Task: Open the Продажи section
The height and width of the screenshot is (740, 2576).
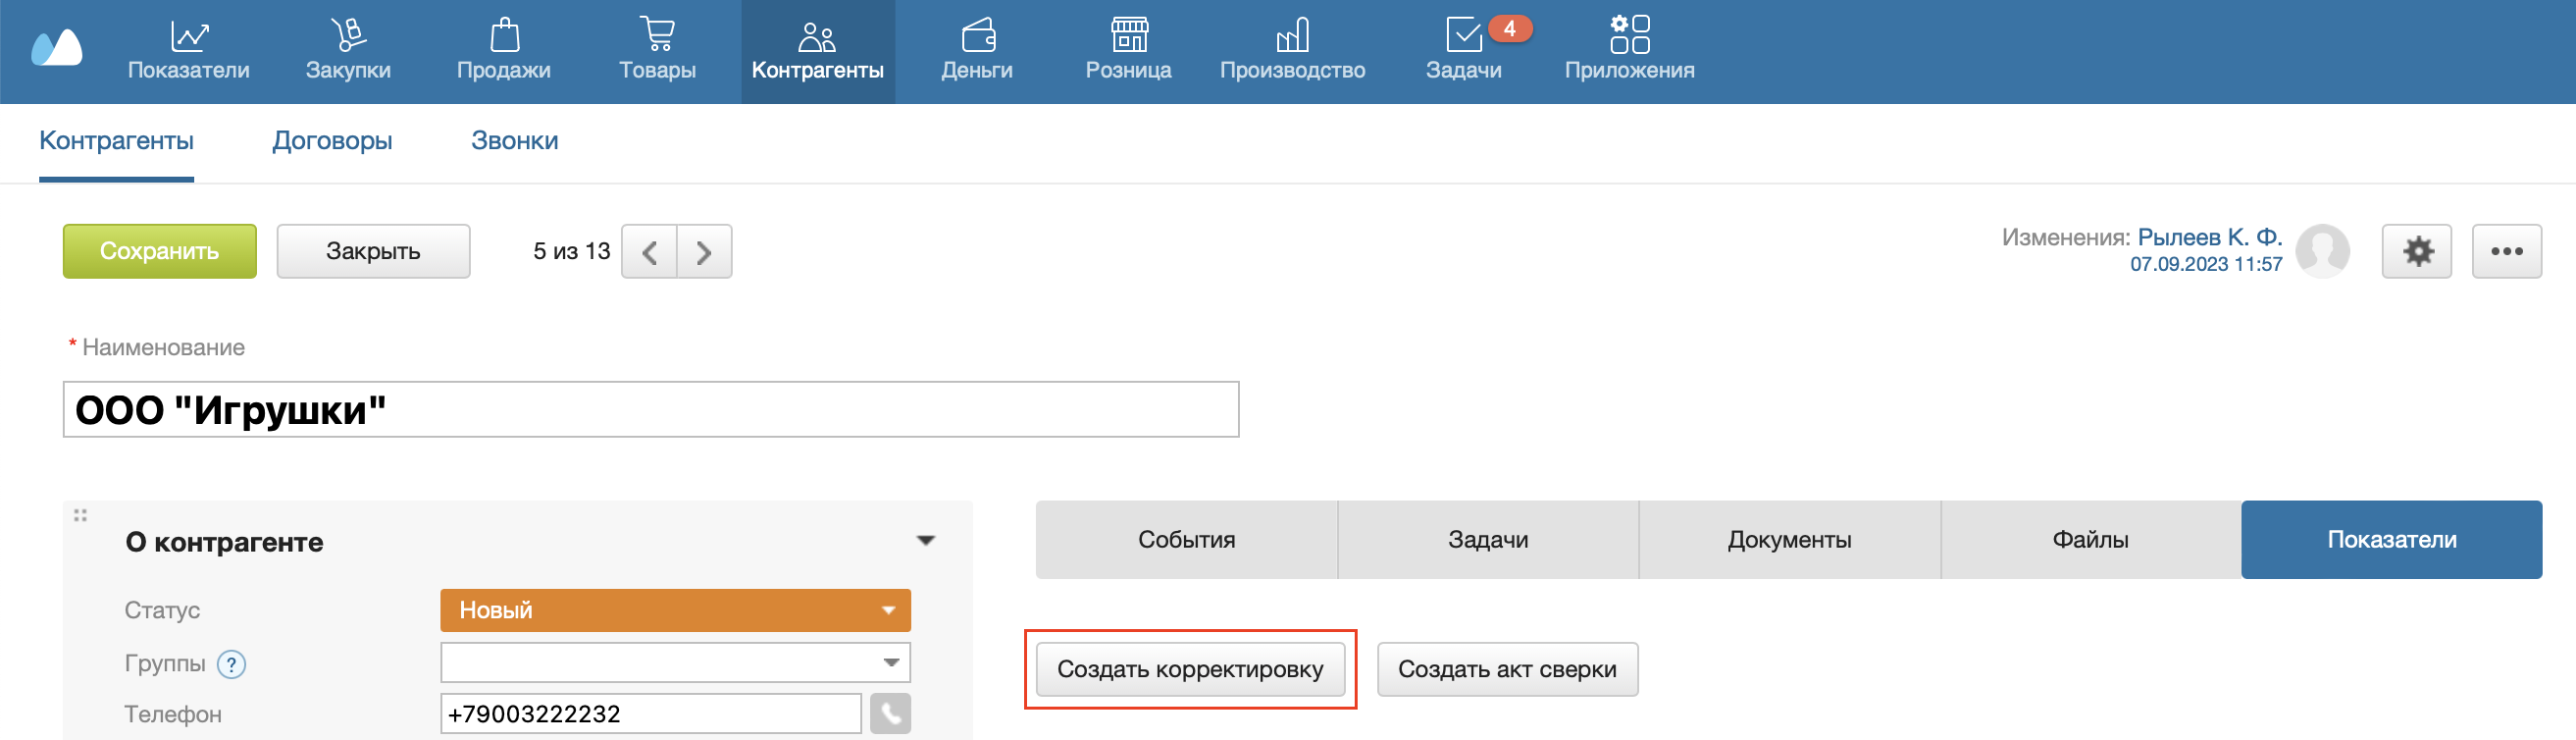Action: [504, 51]
